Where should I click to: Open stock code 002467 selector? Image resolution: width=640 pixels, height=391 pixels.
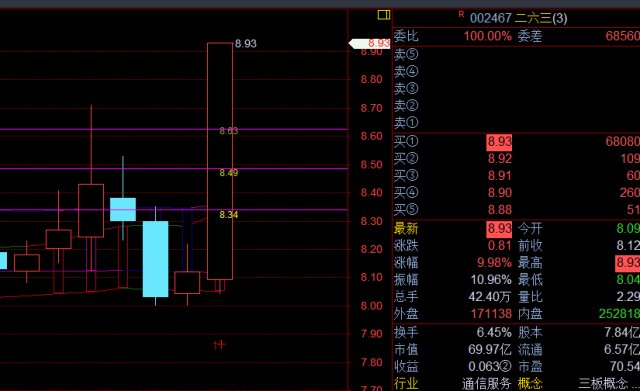491,18
